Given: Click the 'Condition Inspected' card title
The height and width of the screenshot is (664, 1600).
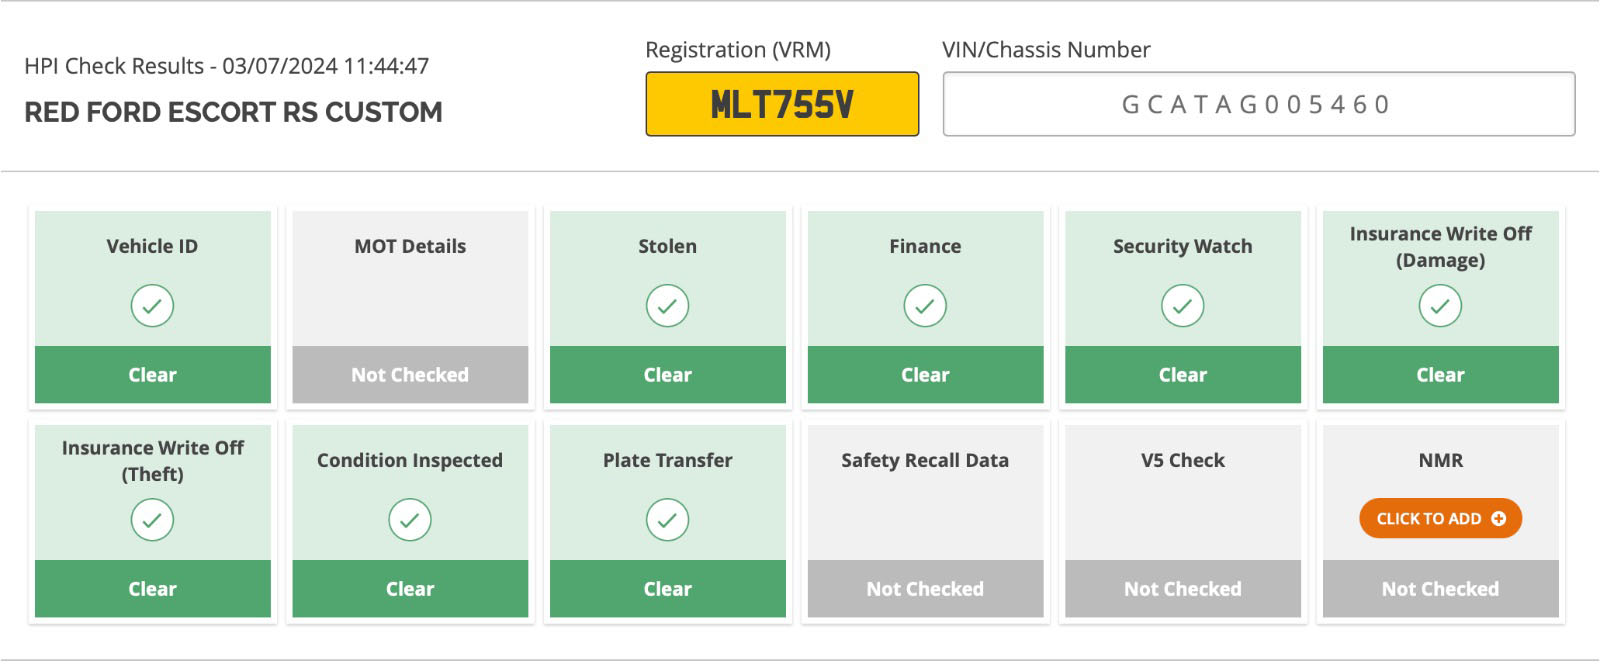Looking at the screenshot, I should coord(410,460).
